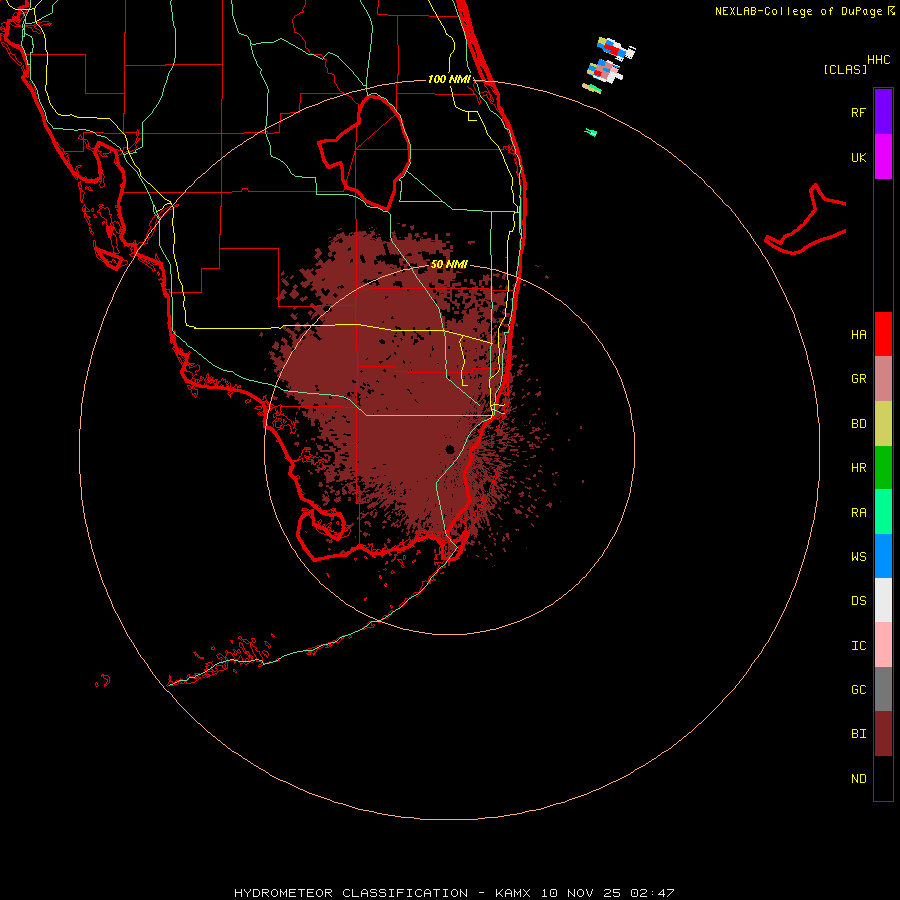Select the GC gray legend swatch
Screen dimensions: 900x900
tap(883, 689)
